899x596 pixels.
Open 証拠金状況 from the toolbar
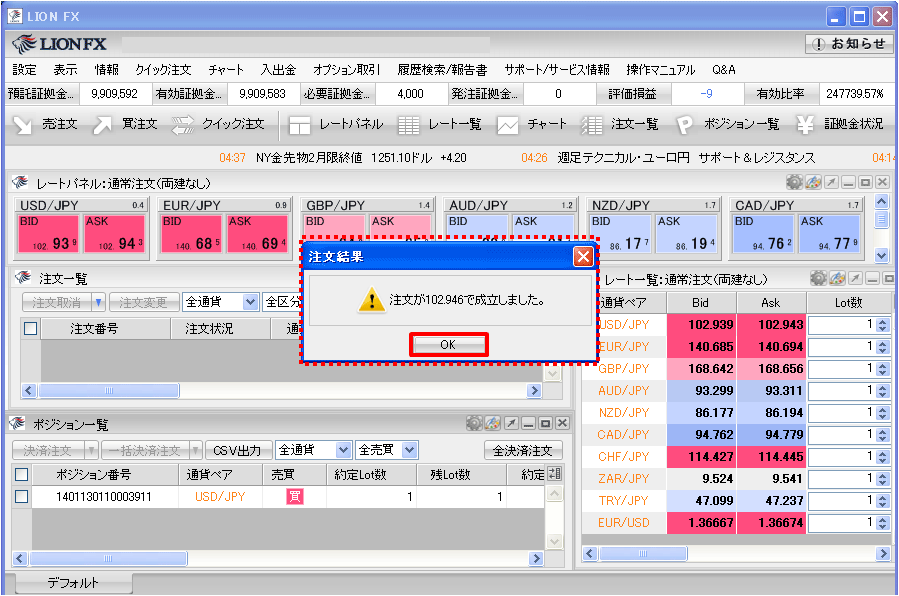840,124
